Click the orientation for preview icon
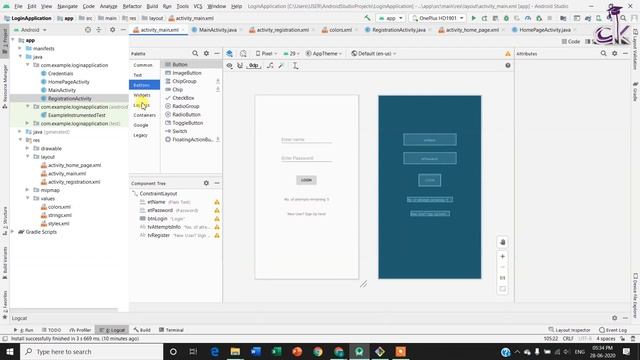This screenshot has width=640, height=360. [x=243, y=53]
